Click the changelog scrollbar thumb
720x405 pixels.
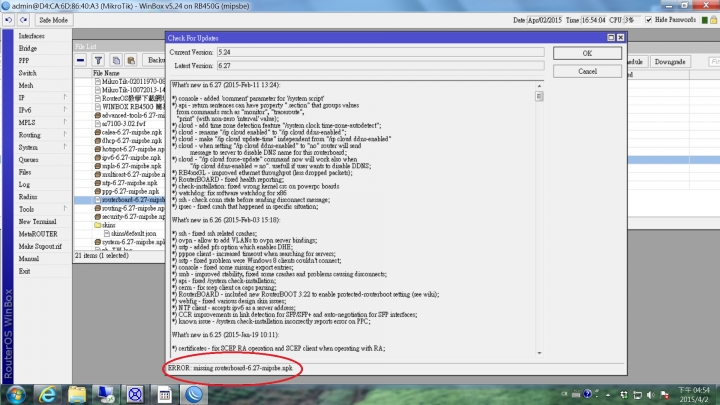click(x=539, y=96)
